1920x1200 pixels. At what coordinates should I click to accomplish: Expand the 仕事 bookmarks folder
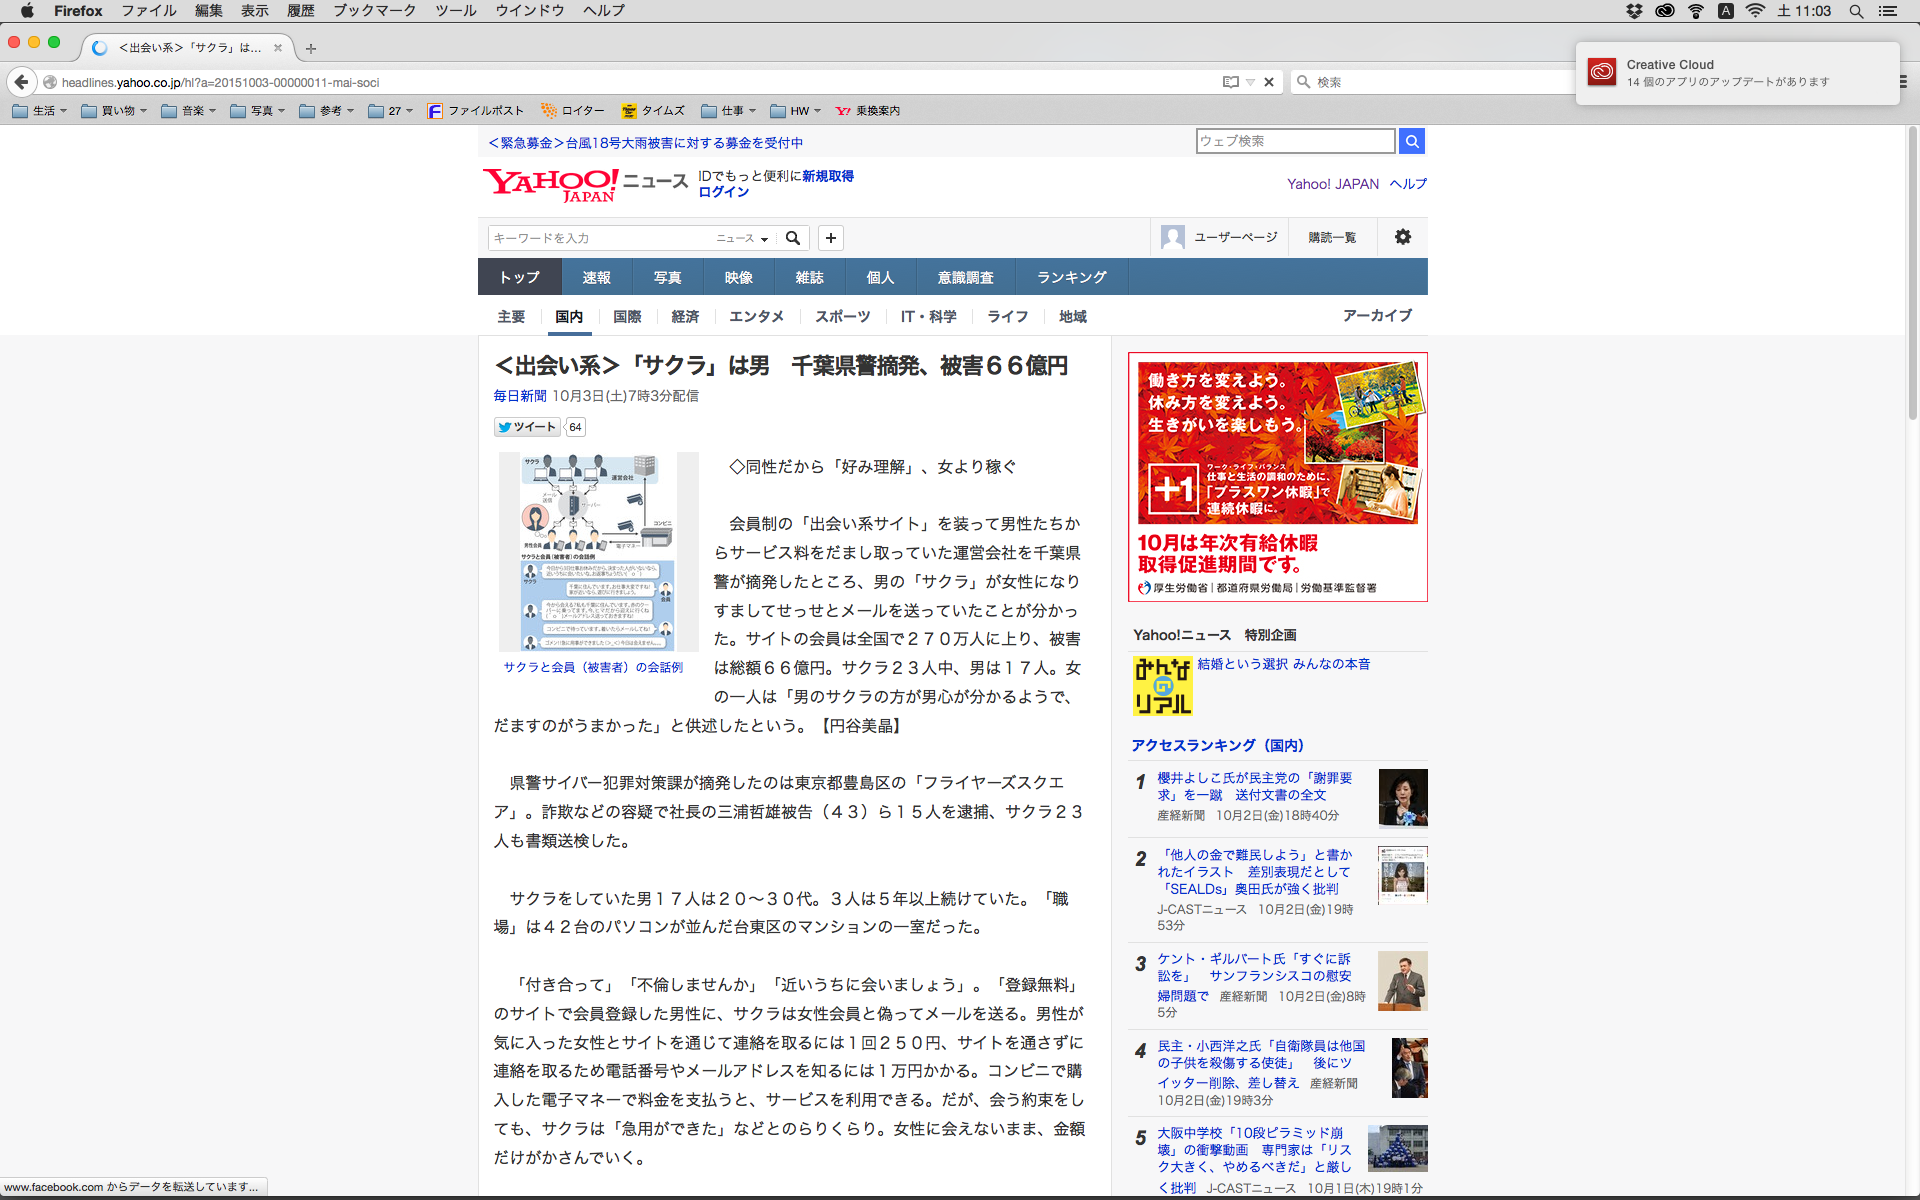pos(729,111)
